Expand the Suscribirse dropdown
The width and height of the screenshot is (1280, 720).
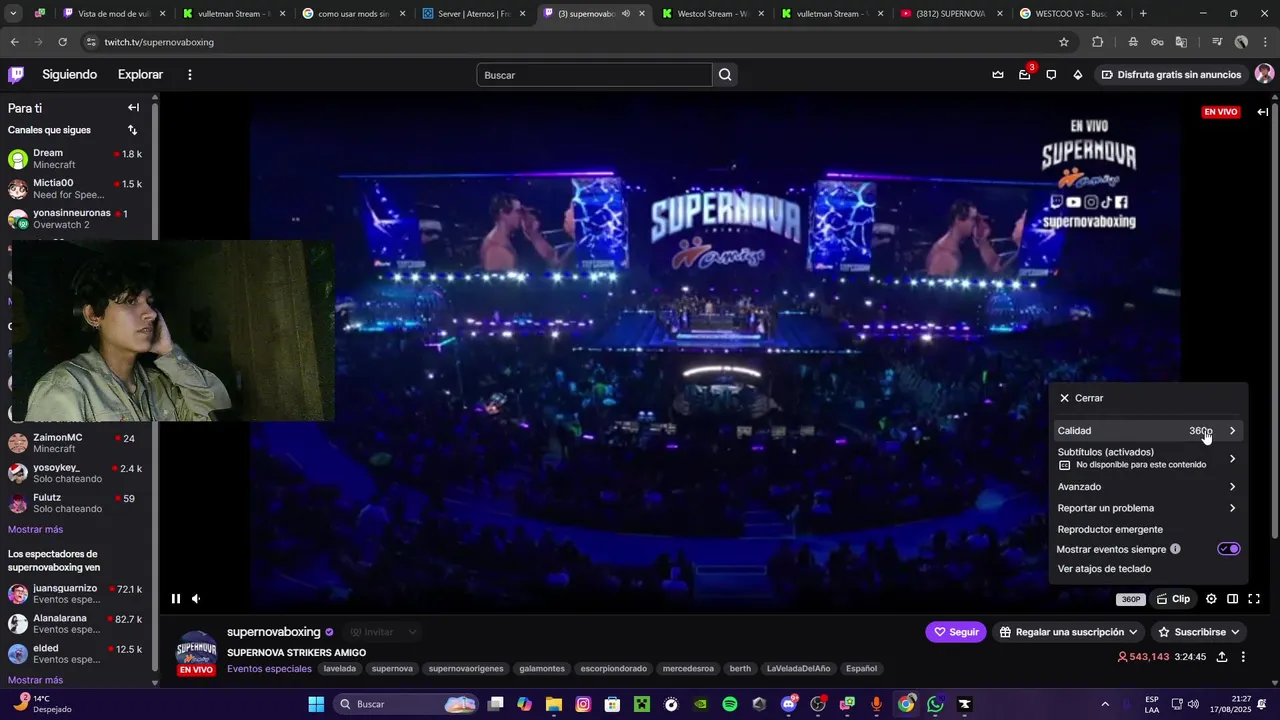pos(1198,632)
